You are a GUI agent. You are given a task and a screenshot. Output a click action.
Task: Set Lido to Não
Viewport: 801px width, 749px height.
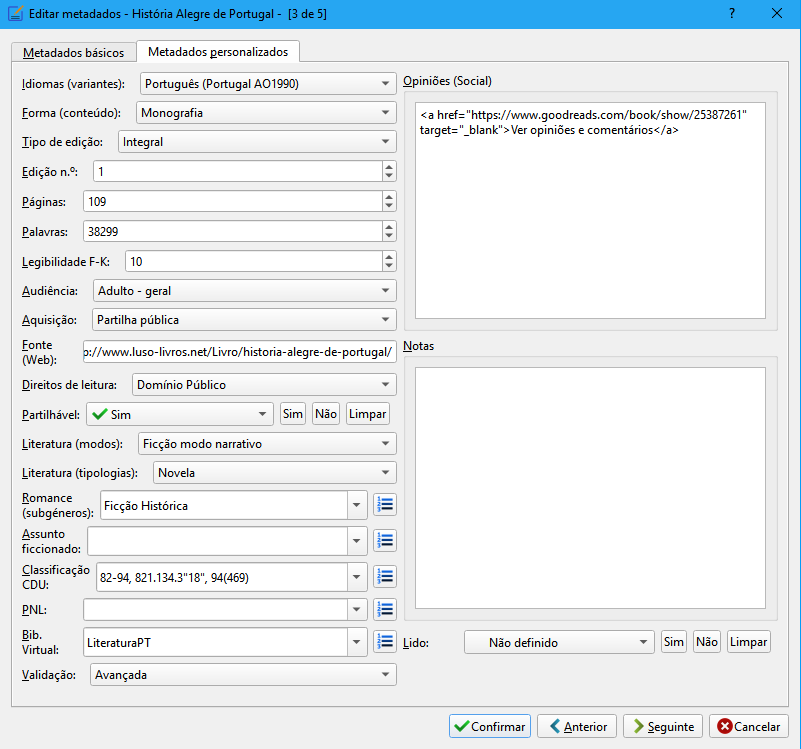point(707,642)
